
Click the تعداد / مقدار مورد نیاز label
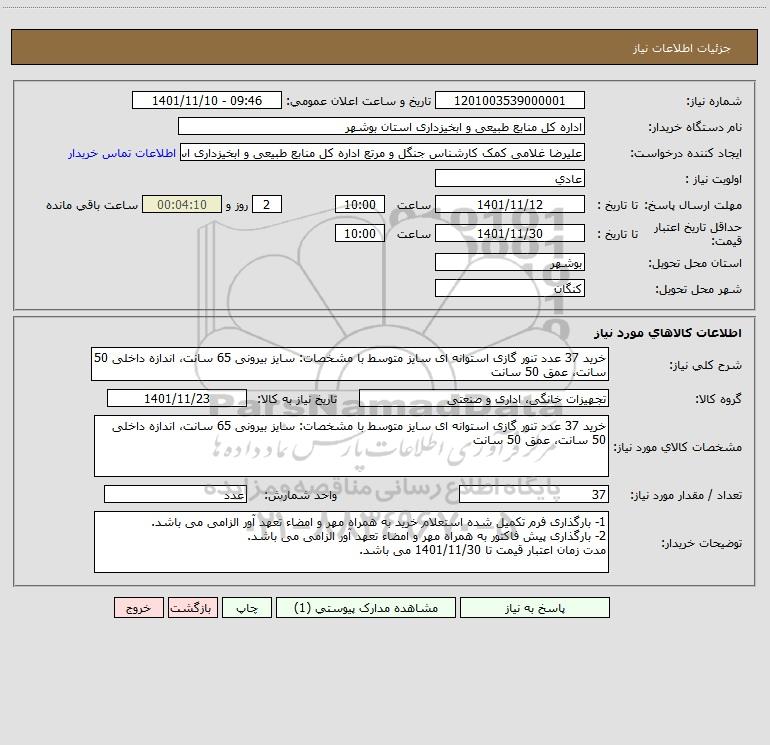[686, 496]
